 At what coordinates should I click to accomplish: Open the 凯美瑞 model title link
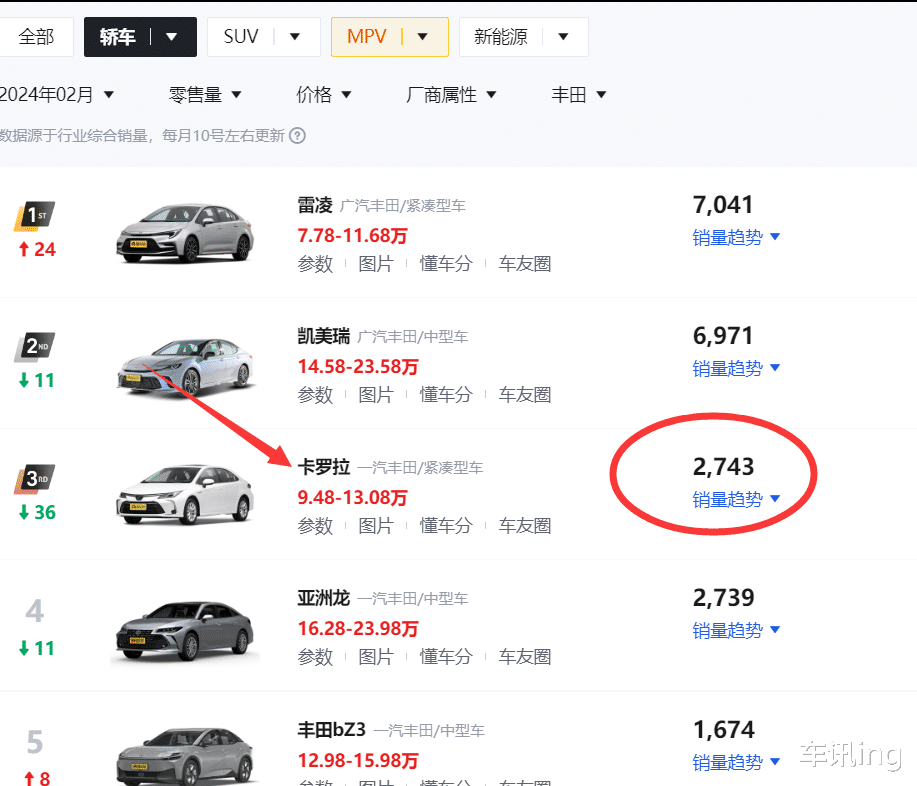coord(323,336)
